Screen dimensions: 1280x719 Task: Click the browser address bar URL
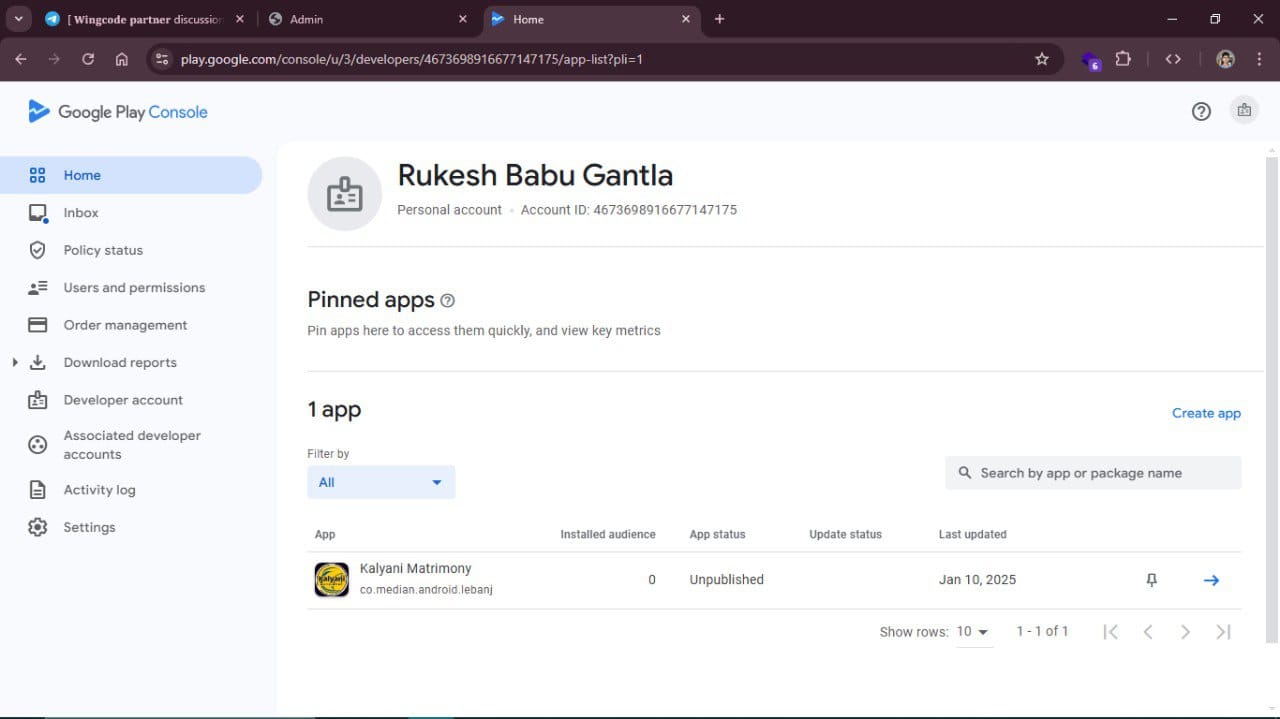[411, 59]
